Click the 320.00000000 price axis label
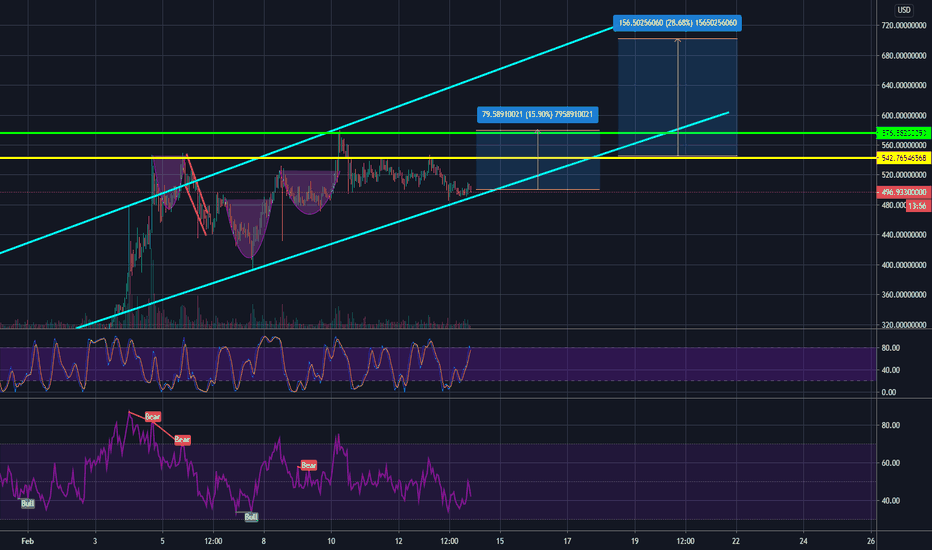This screenshot has width=932, height=550. click(x=903, y=325)
